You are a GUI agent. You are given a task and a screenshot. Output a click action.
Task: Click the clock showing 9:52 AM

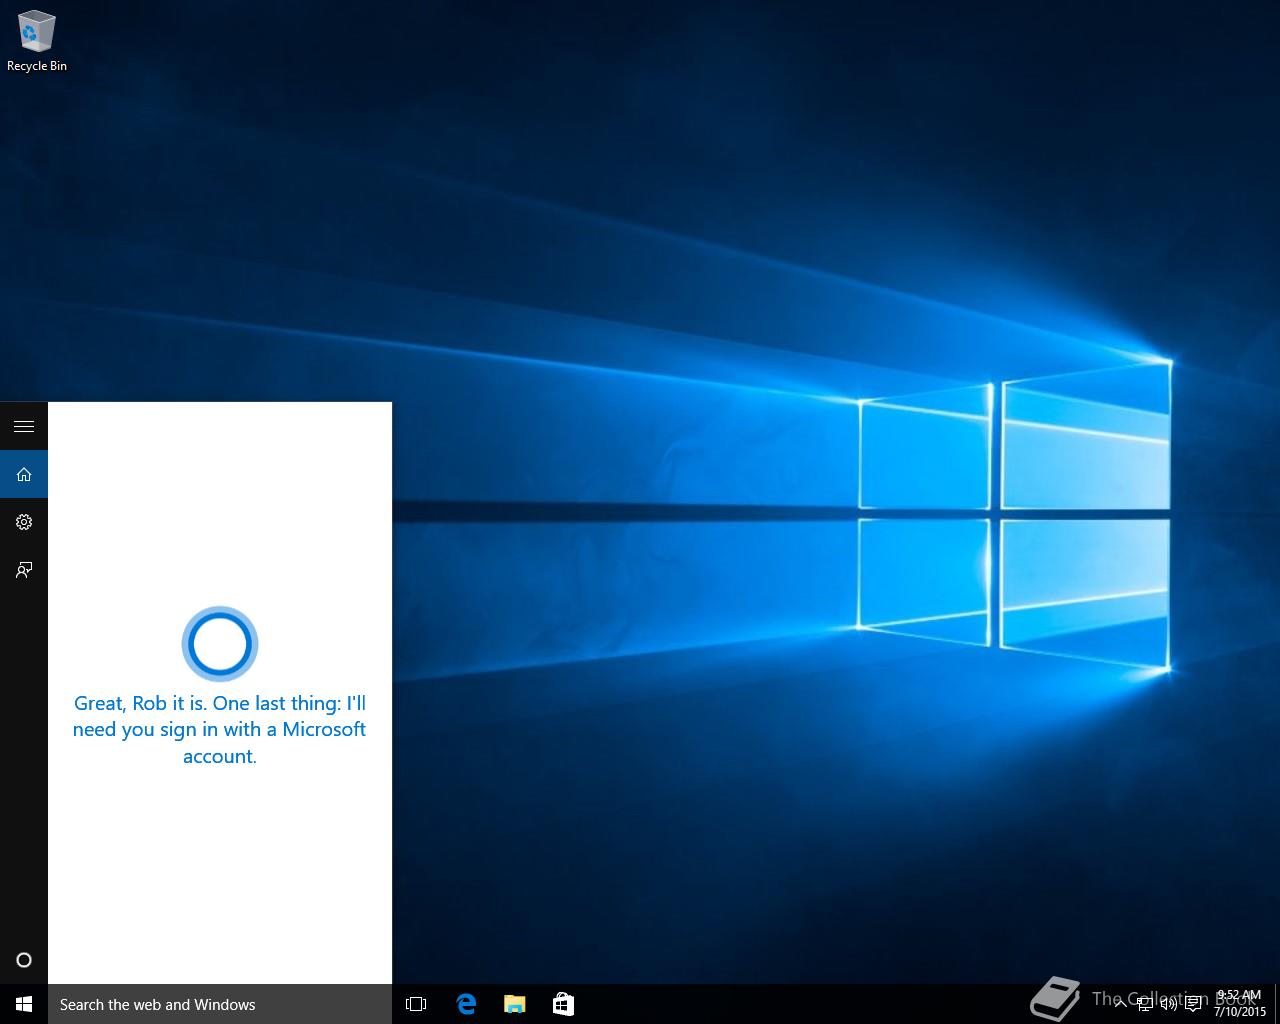point(1239,1004)
